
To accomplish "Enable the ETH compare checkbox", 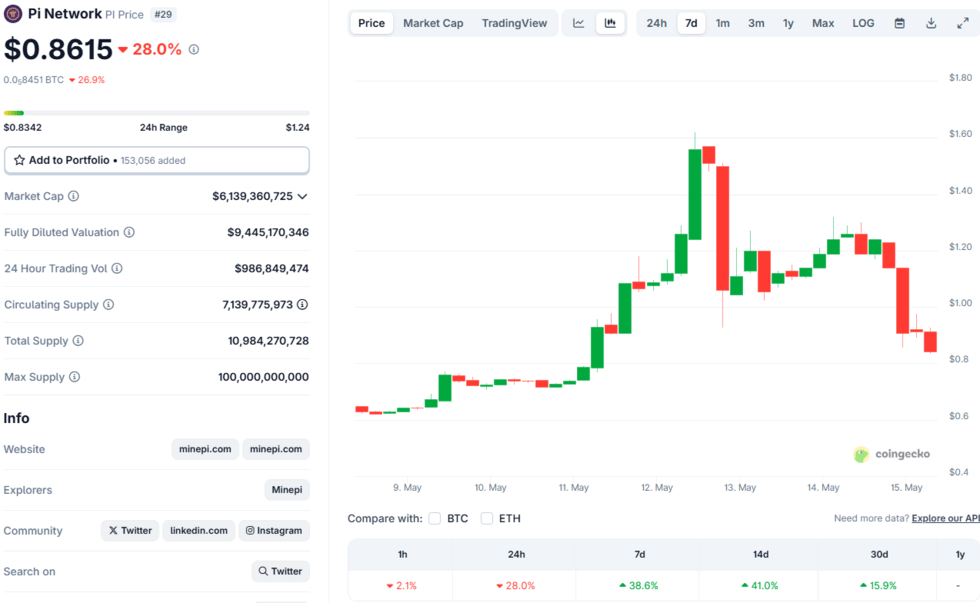I will click(487, 518).
